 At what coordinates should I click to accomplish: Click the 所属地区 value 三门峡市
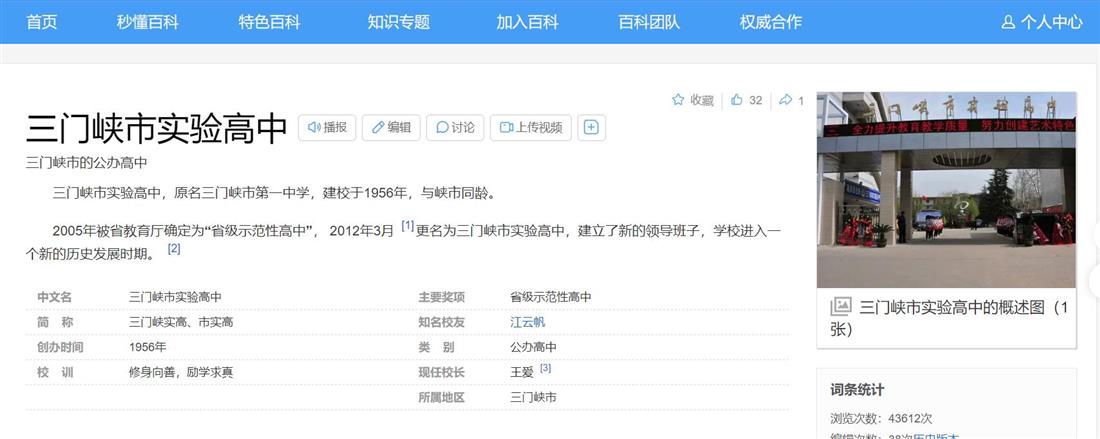pyautogui.click(x=534, y=398)
